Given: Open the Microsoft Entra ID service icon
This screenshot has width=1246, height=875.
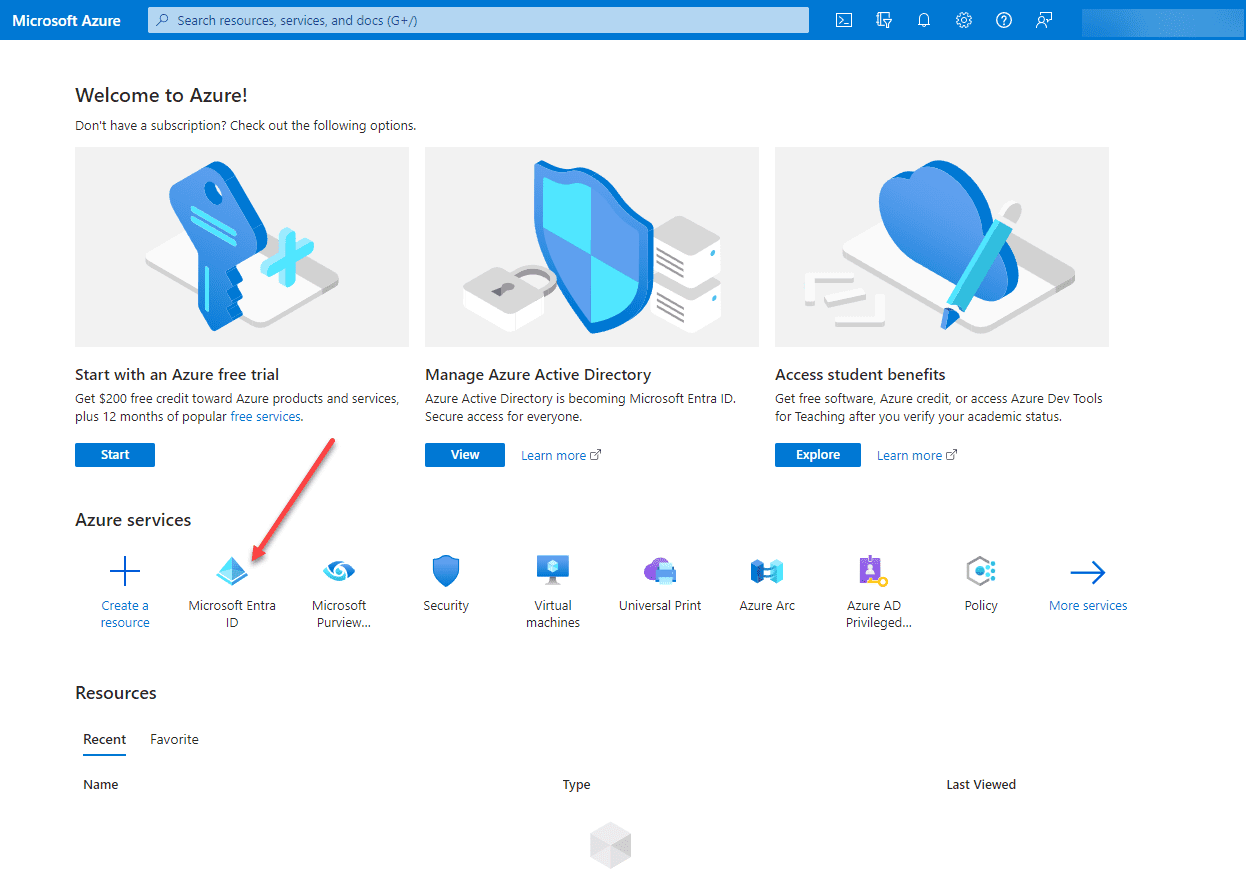Looking at the screenshot, I should (232, 572).
